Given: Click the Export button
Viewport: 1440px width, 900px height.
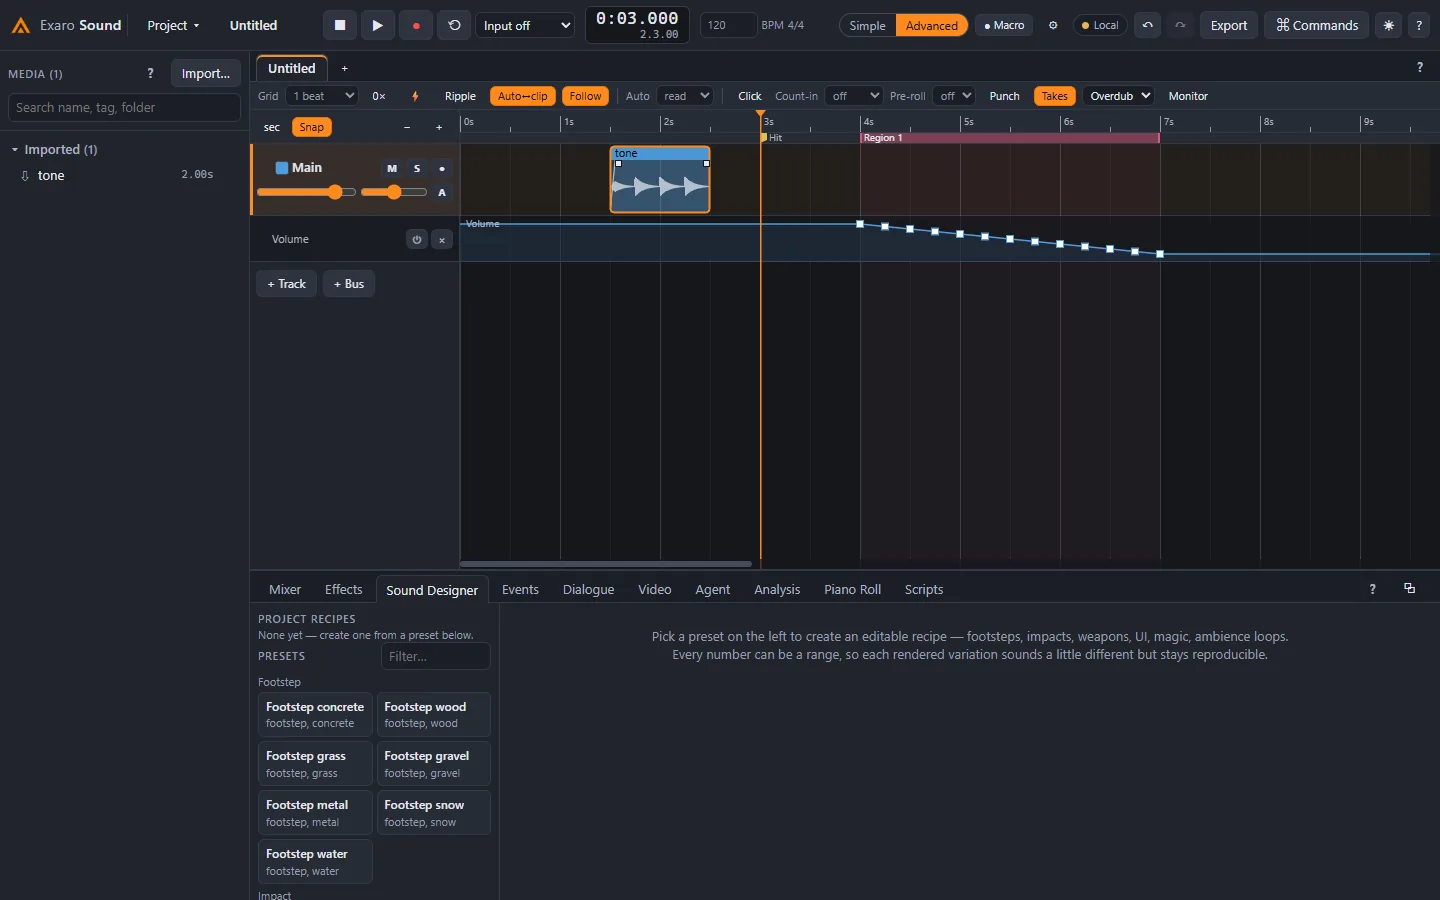Looking at the screenshot, I should click(x=1228, y=25).
